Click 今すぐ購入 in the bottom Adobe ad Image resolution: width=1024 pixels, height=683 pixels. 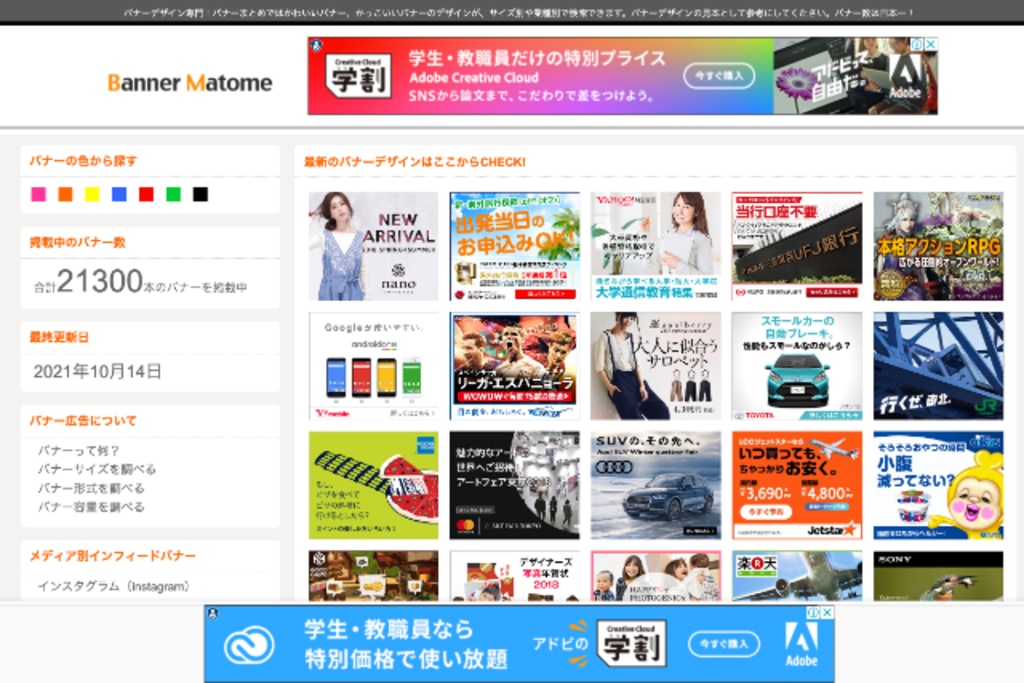click(x=724, y=644)
